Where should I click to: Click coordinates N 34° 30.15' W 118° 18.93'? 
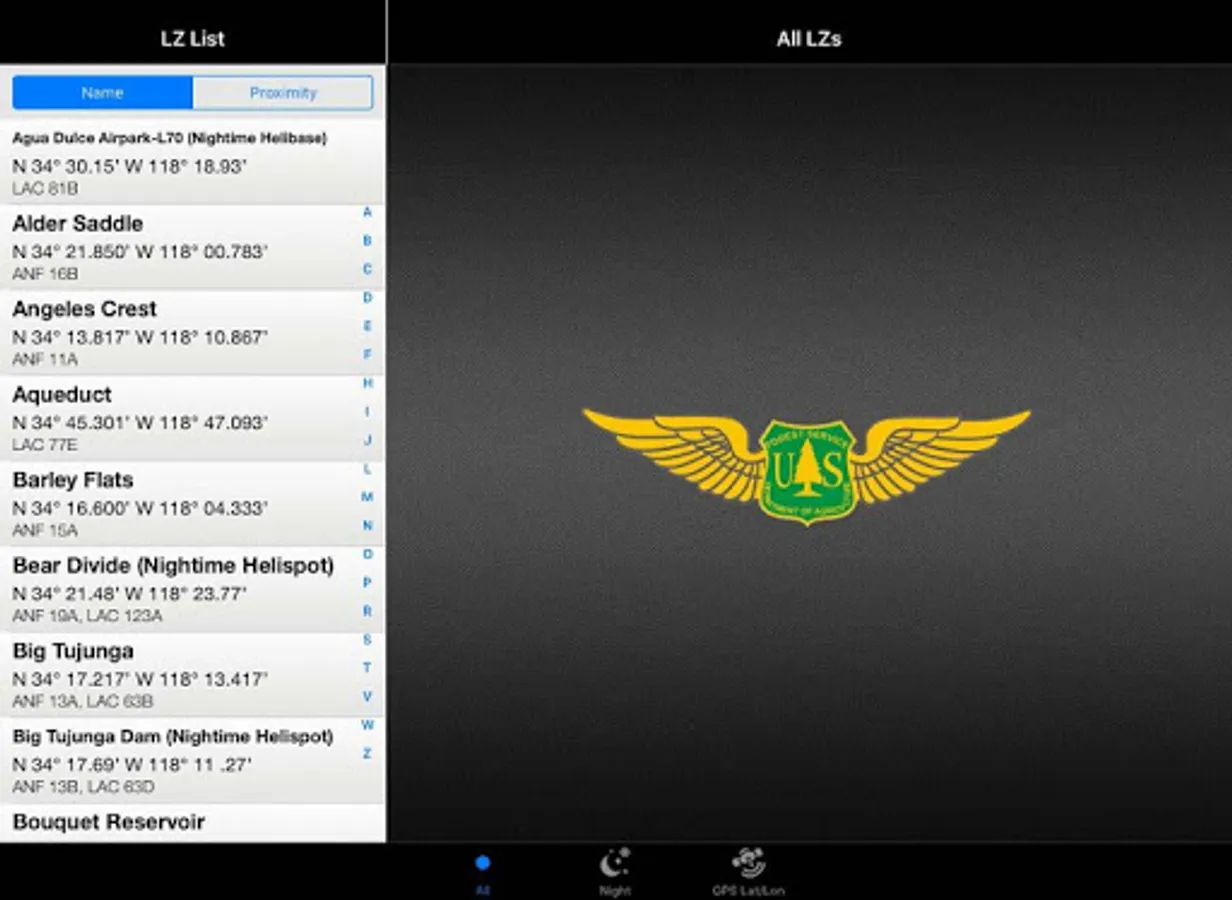pyautogui.click(x=129, y=167)
